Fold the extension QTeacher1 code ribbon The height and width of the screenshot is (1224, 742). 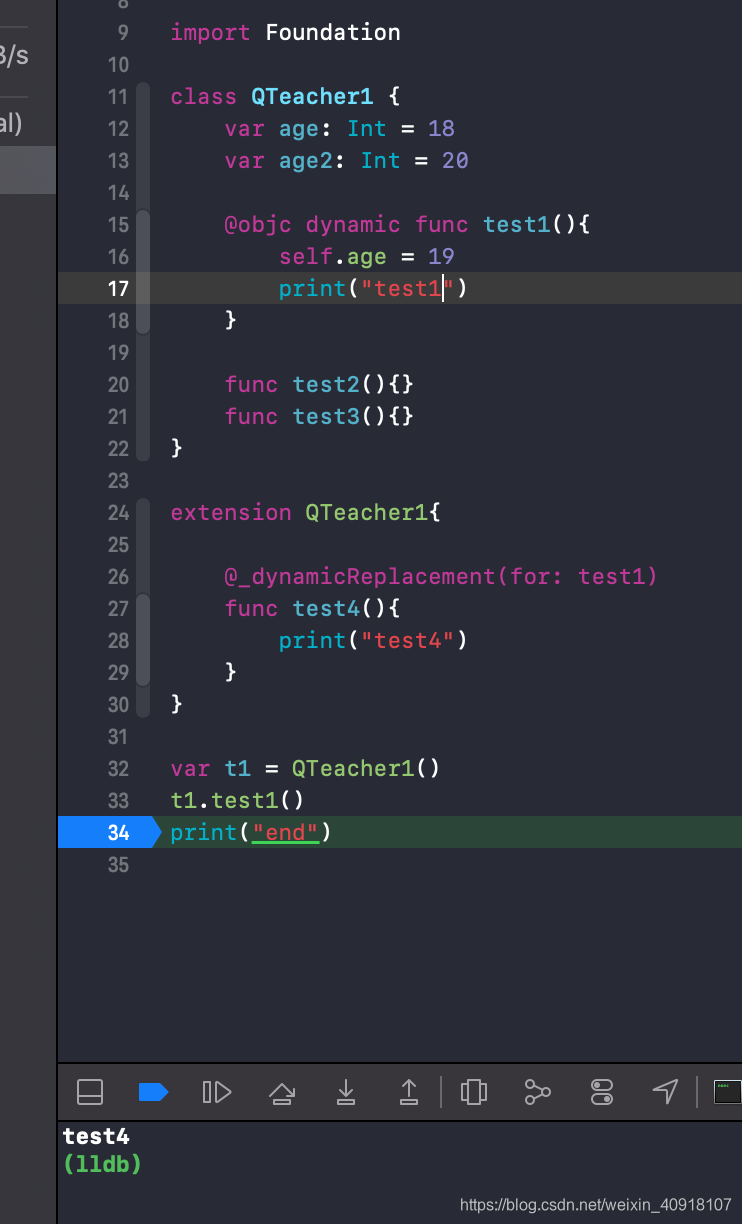(x=143, y=608)
